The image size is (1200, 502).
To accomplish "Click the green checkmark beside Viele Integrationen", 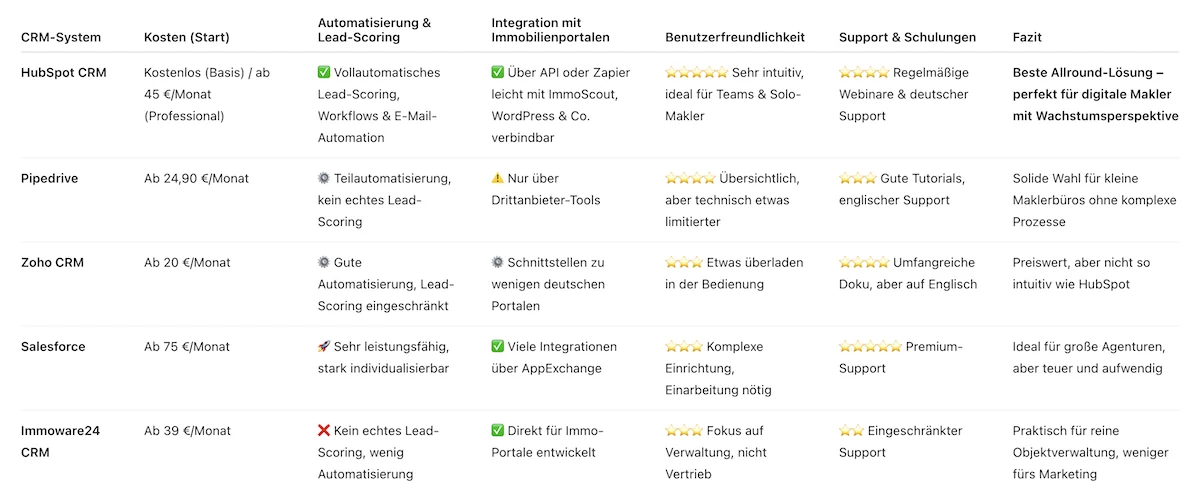I will 498,347.
